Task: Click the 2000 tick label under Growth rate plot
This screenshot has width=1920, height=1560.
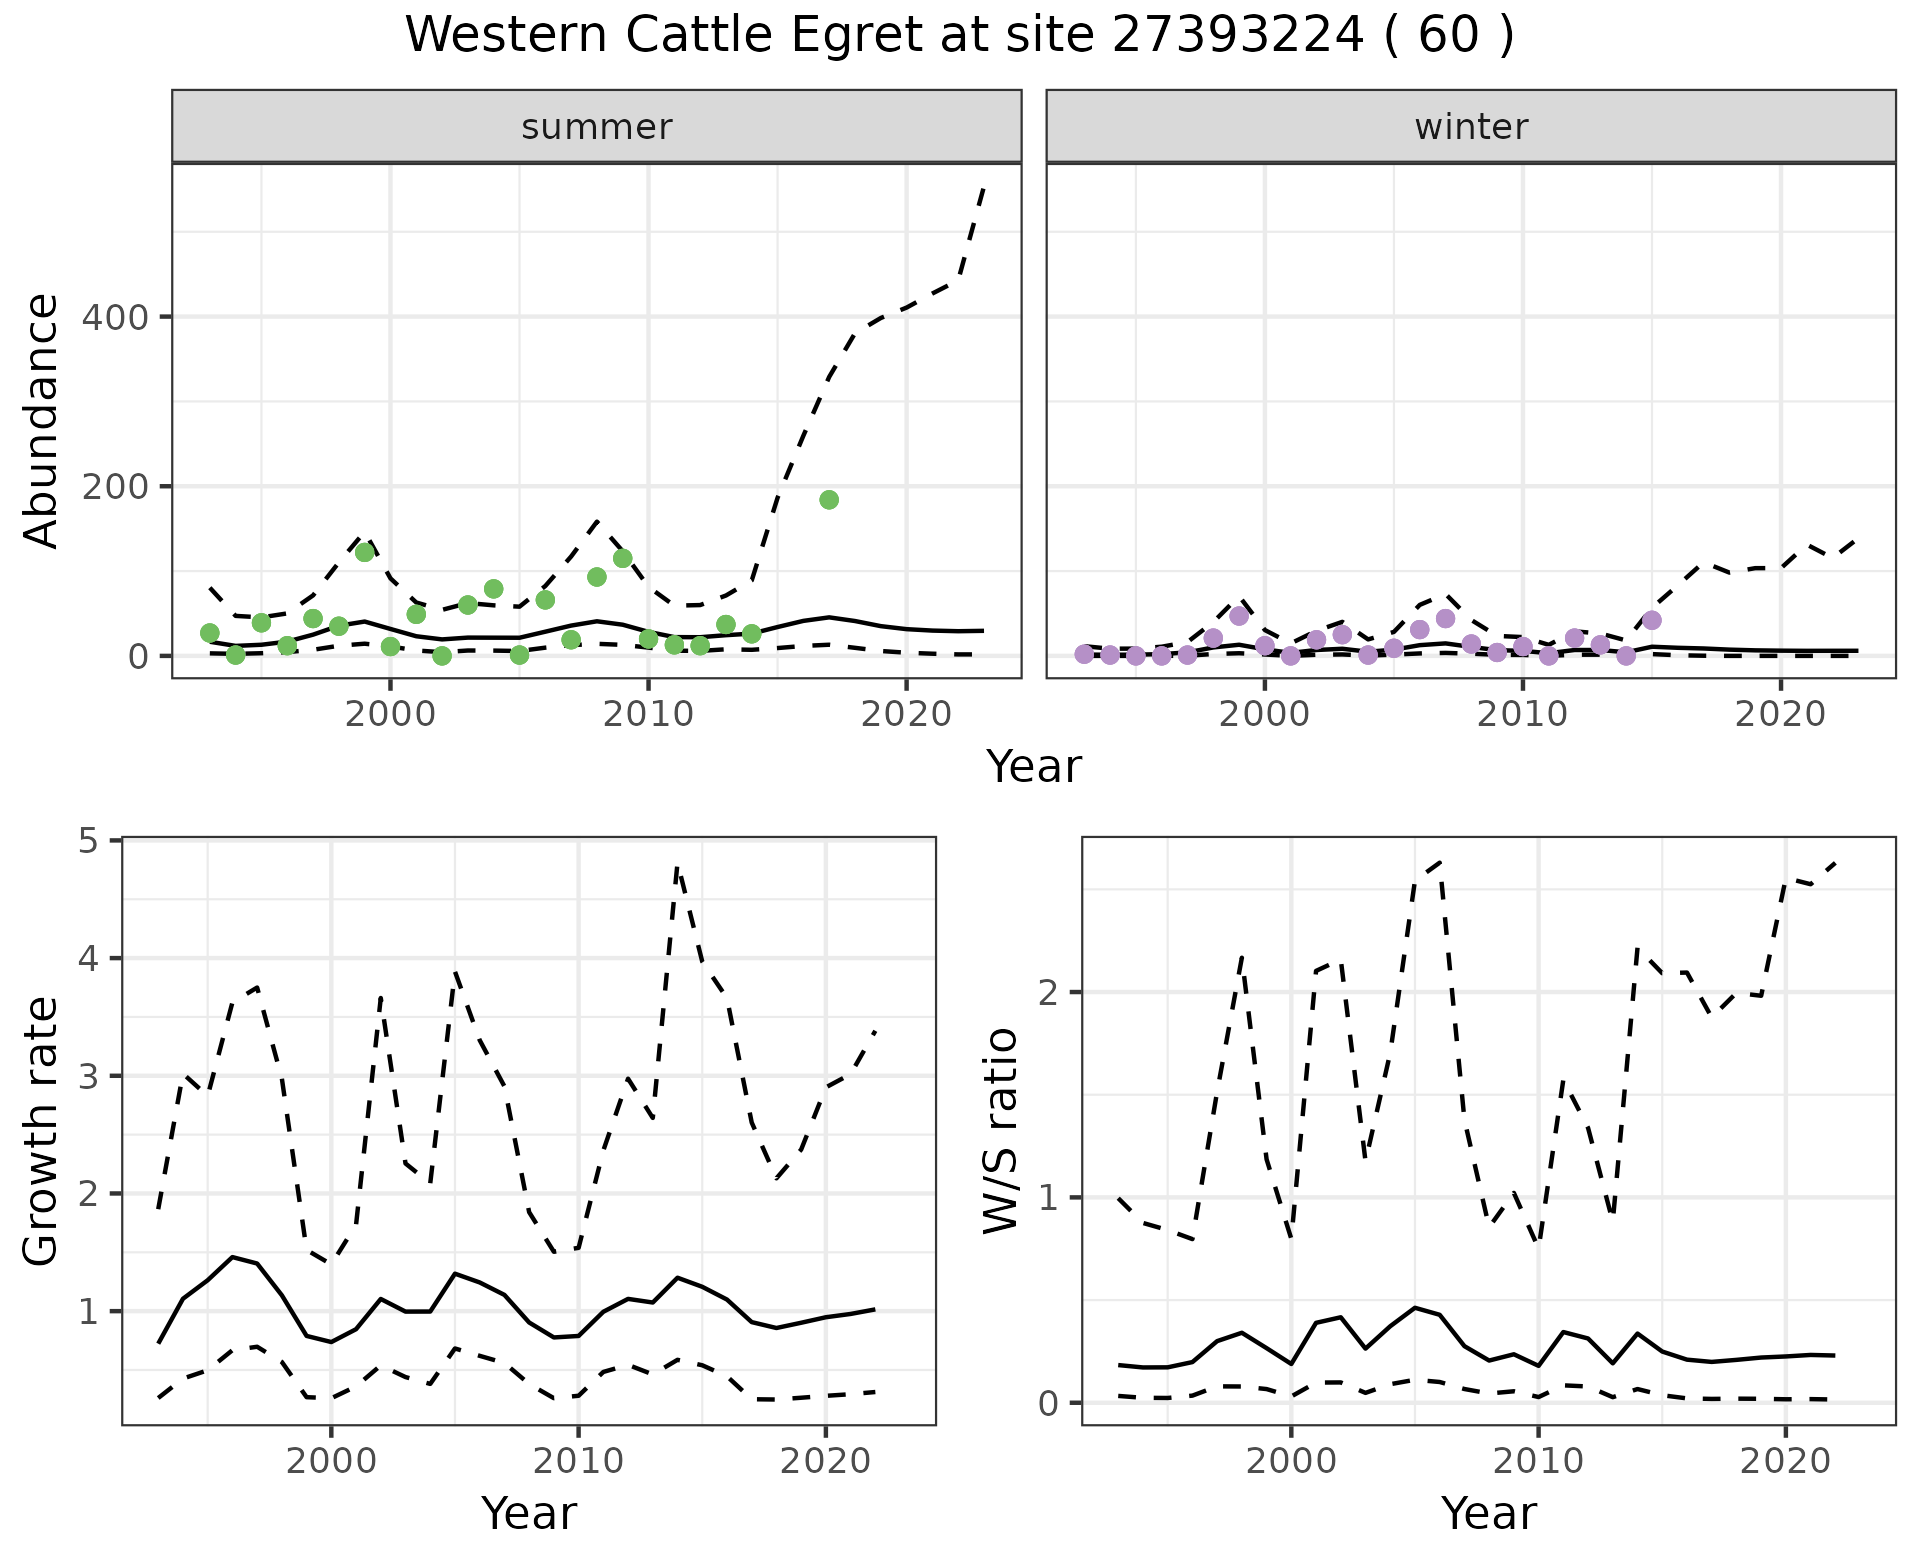Action: coord(331,1461)
